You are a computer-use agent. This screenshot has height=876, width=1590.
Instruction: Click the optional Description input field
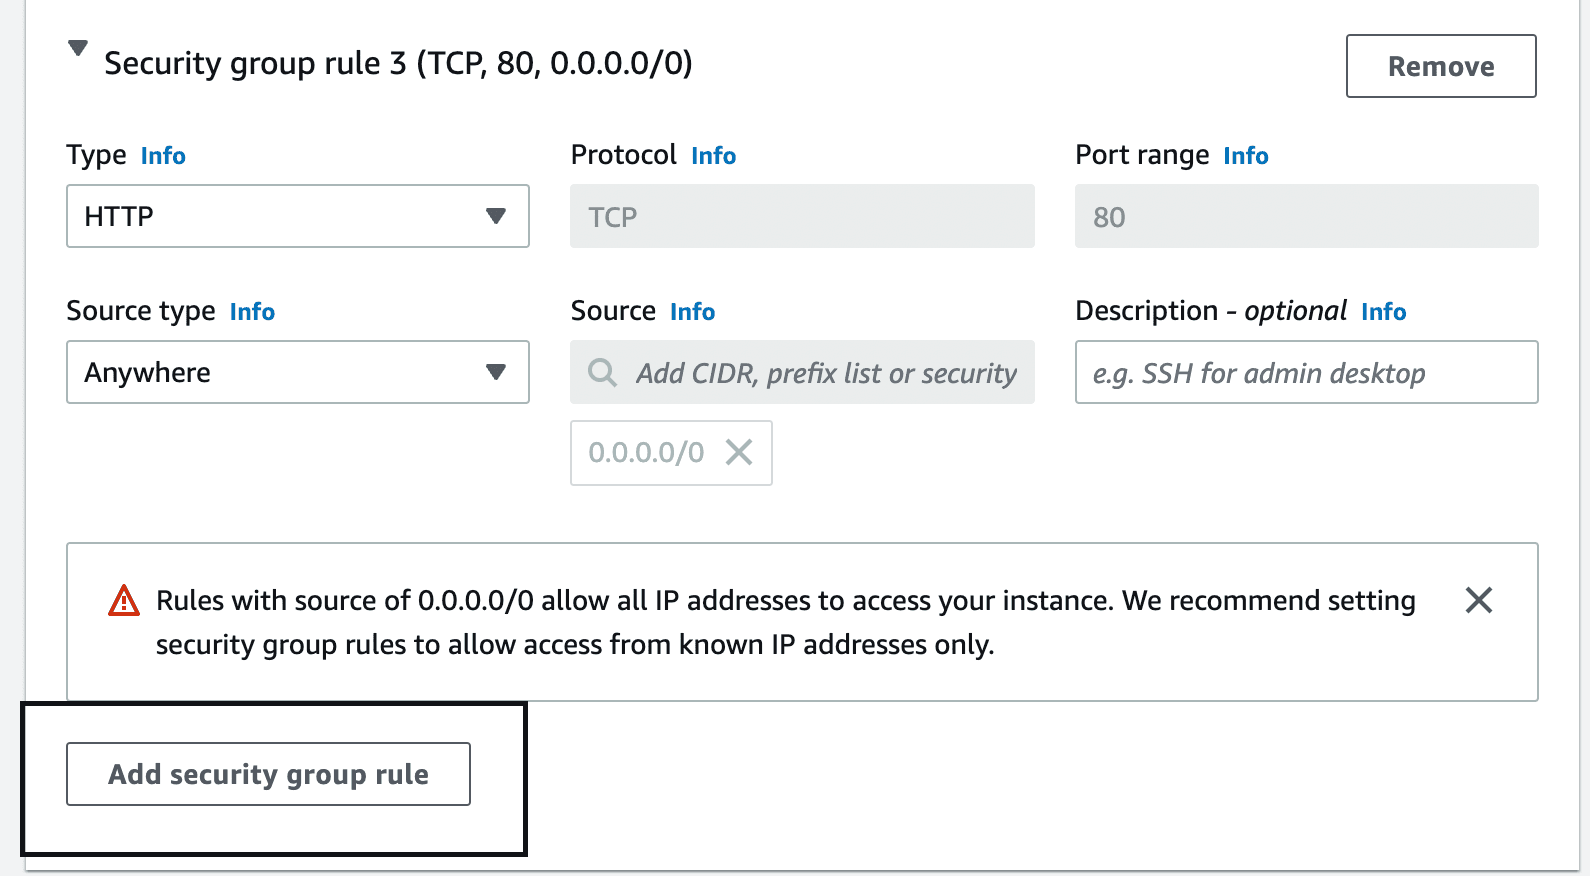click(1305, 372)
